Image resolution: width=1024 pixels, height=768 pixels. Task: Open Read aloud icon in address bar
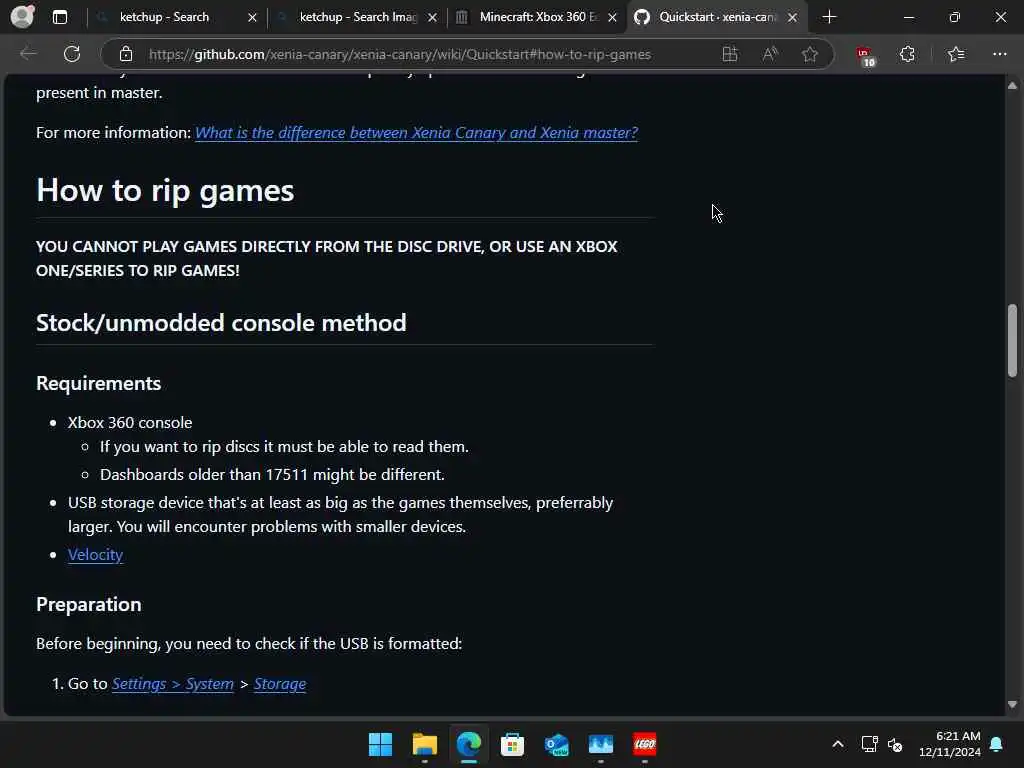(x=770, y=54)
